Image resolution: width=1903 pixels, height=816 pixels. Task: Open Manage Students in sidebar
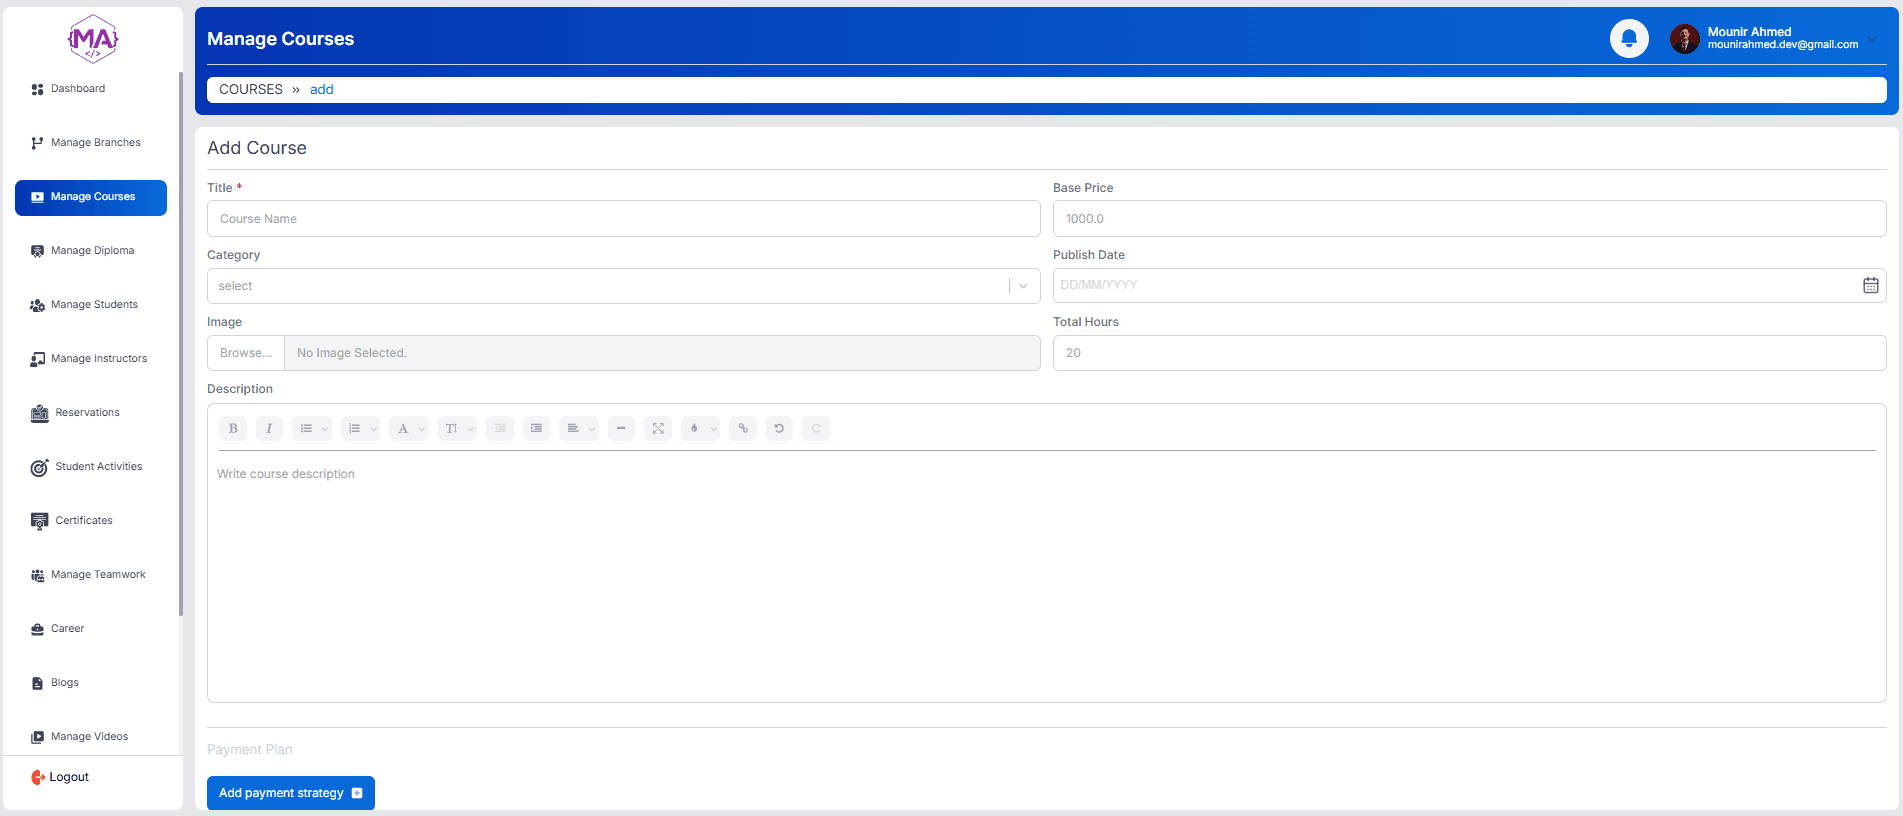(x=94, y=305)
